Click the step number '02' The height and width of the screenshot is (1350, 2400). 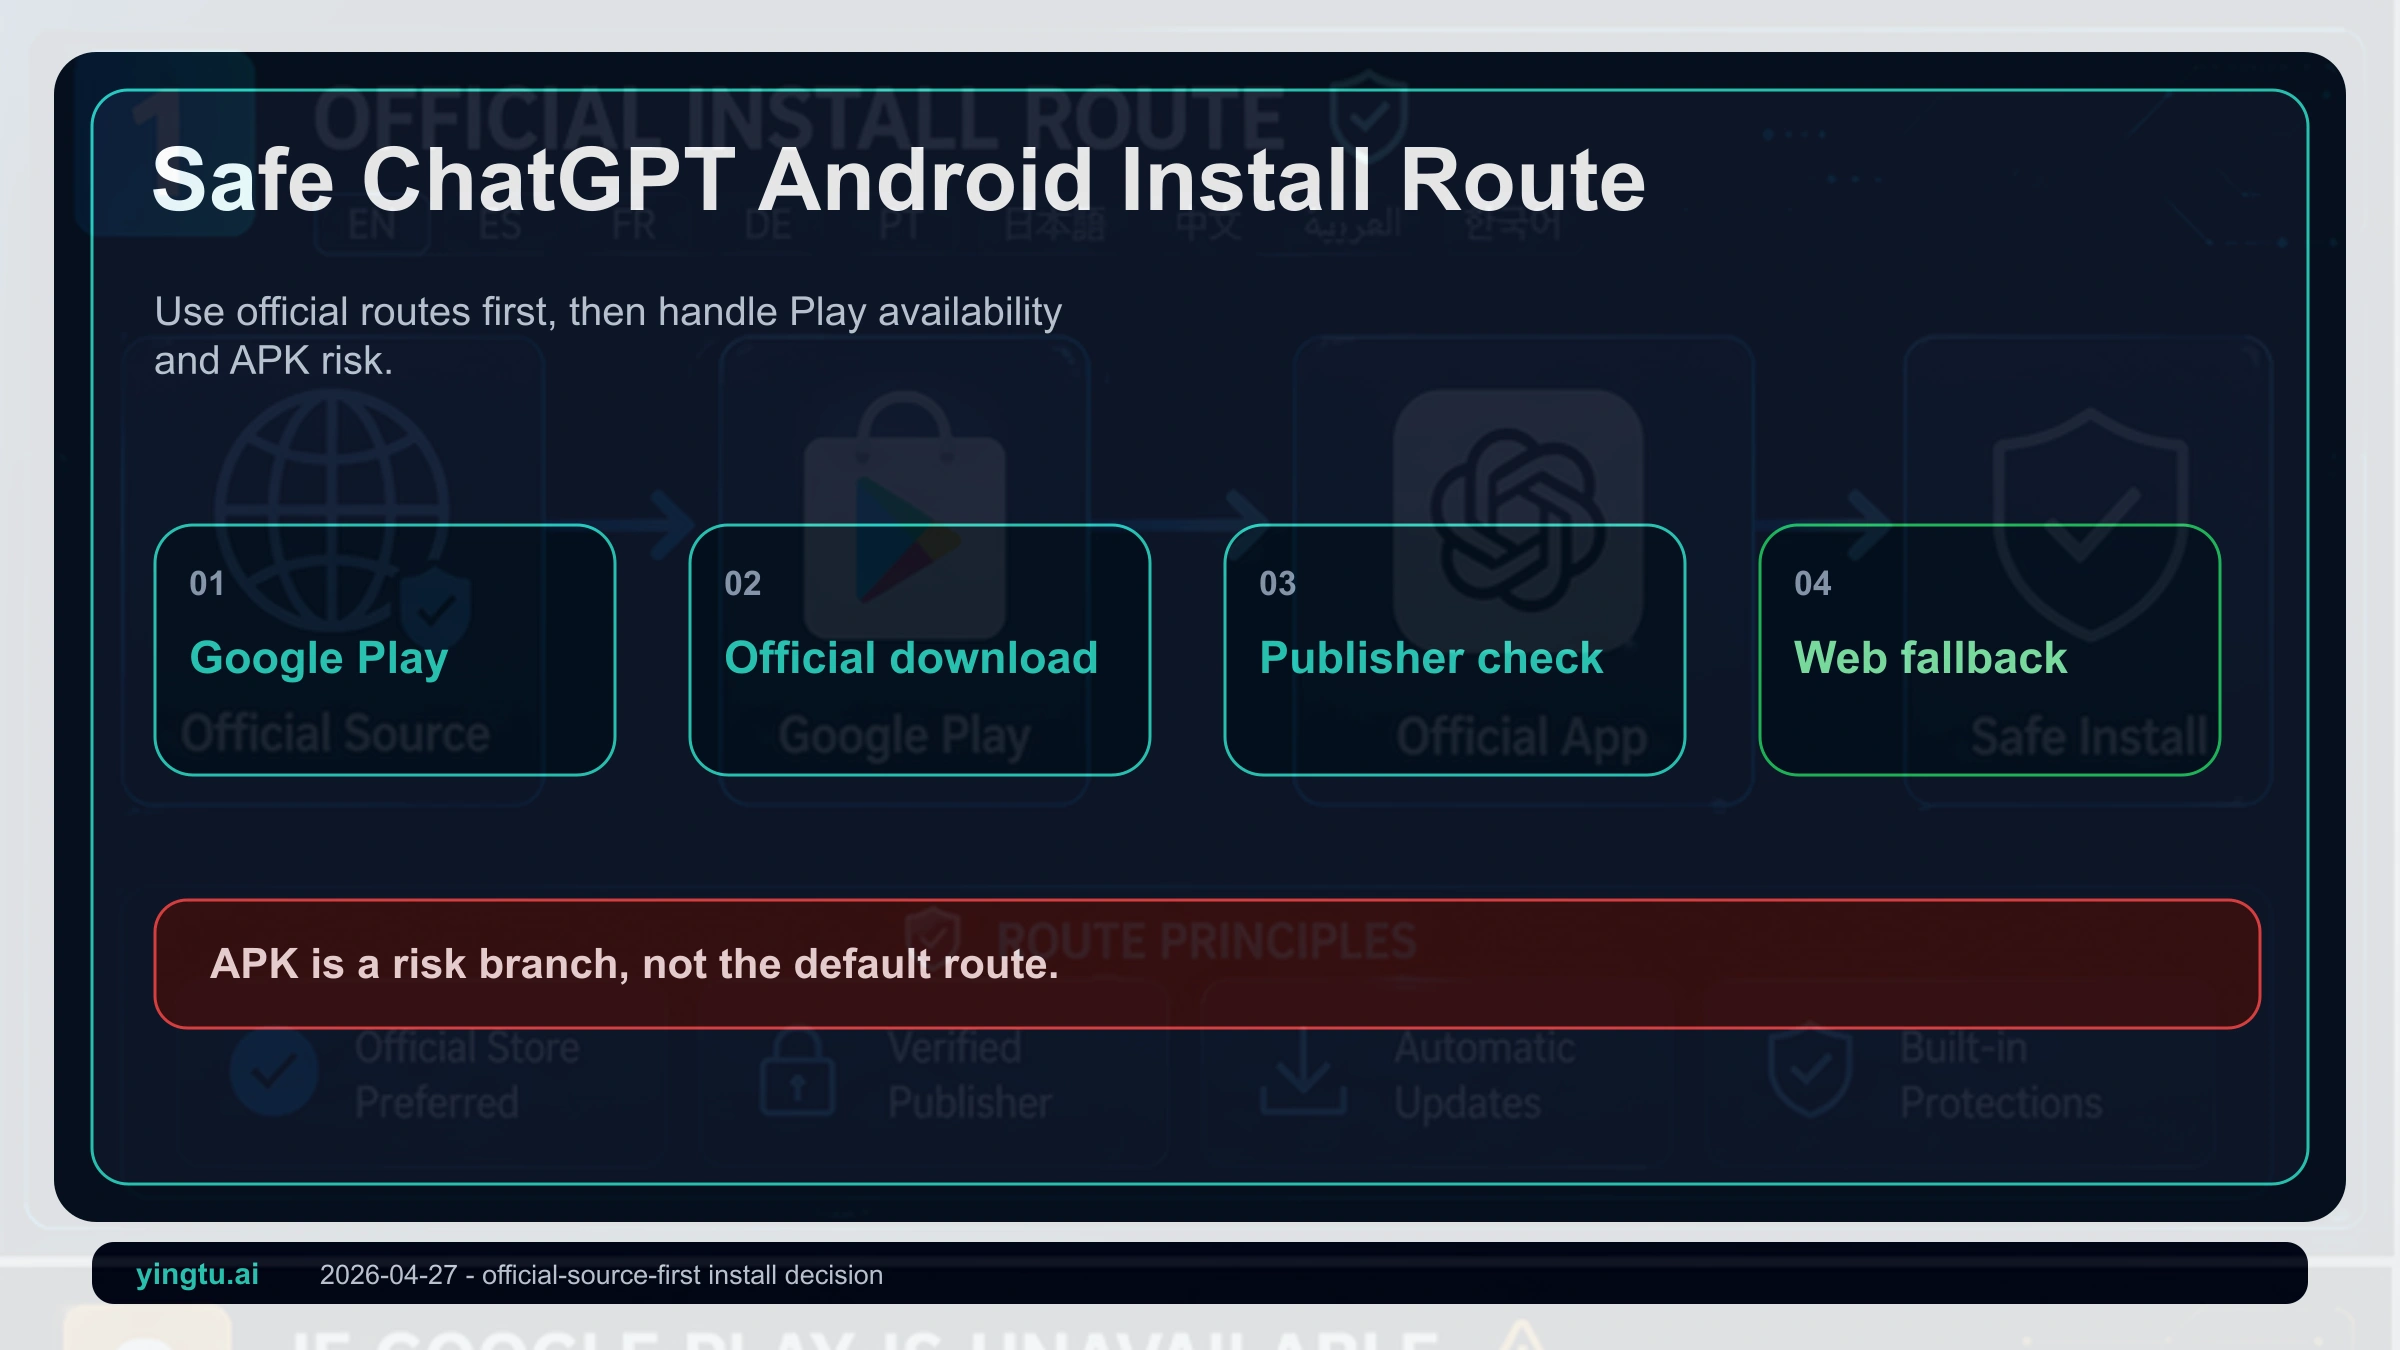point(743,584)
